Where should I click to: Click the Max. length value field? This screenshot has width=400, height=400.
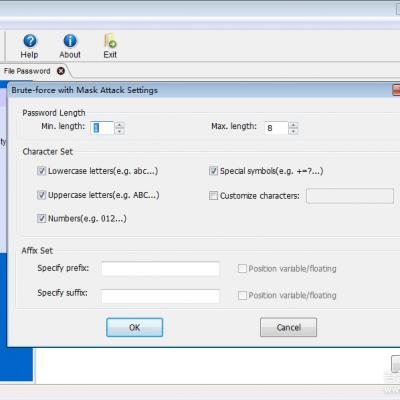point(276,128)
